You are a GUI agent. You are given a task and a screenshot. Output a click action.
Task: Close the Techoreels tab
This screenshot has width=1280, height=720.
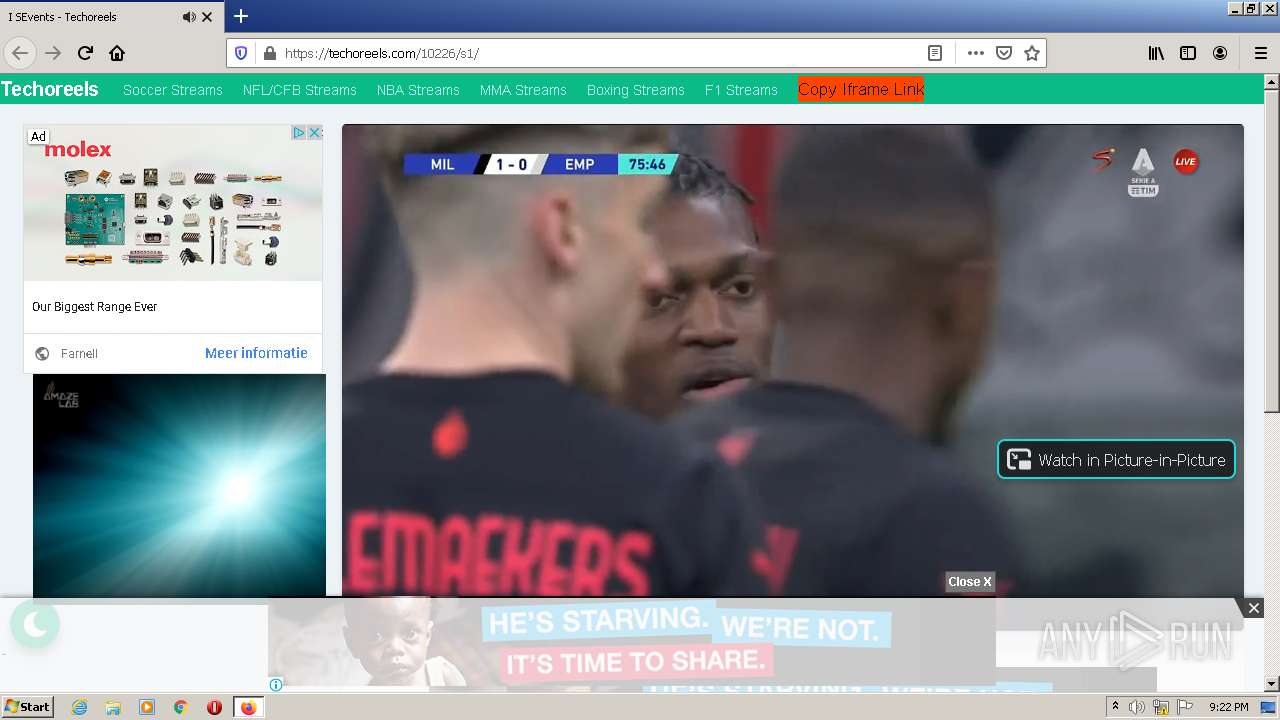(x=207, y=17)
